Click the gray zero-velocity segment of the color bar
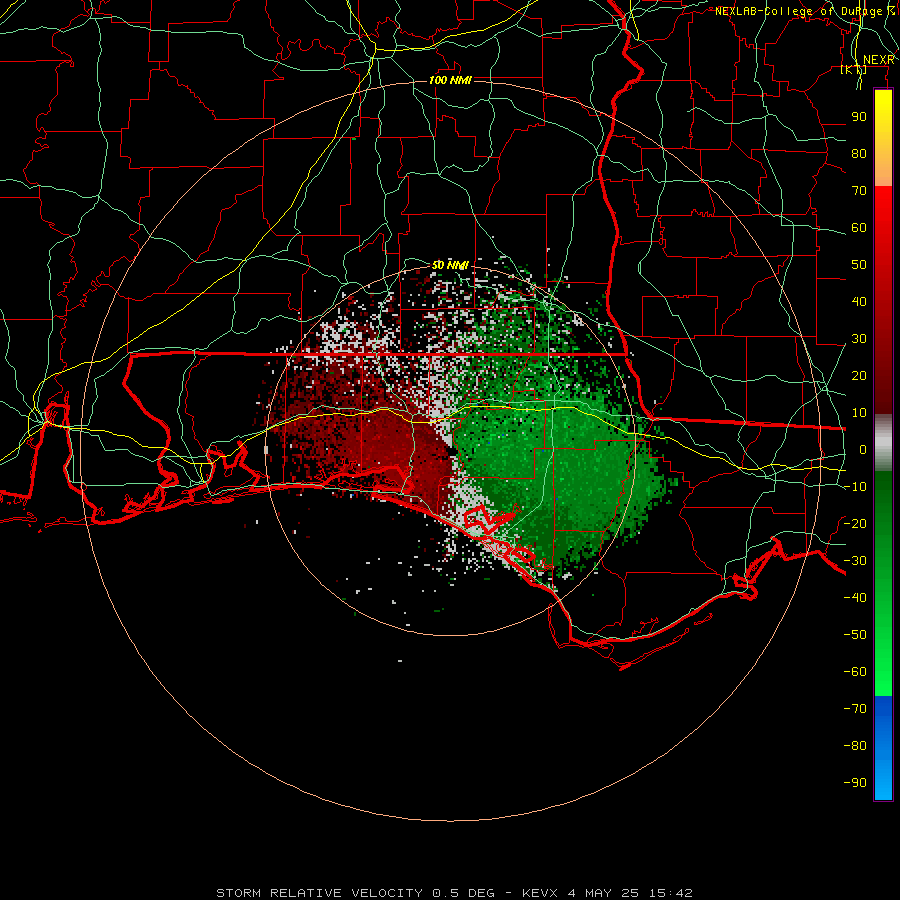This screenshot has height=900, width=900. (x=883, y=443)
